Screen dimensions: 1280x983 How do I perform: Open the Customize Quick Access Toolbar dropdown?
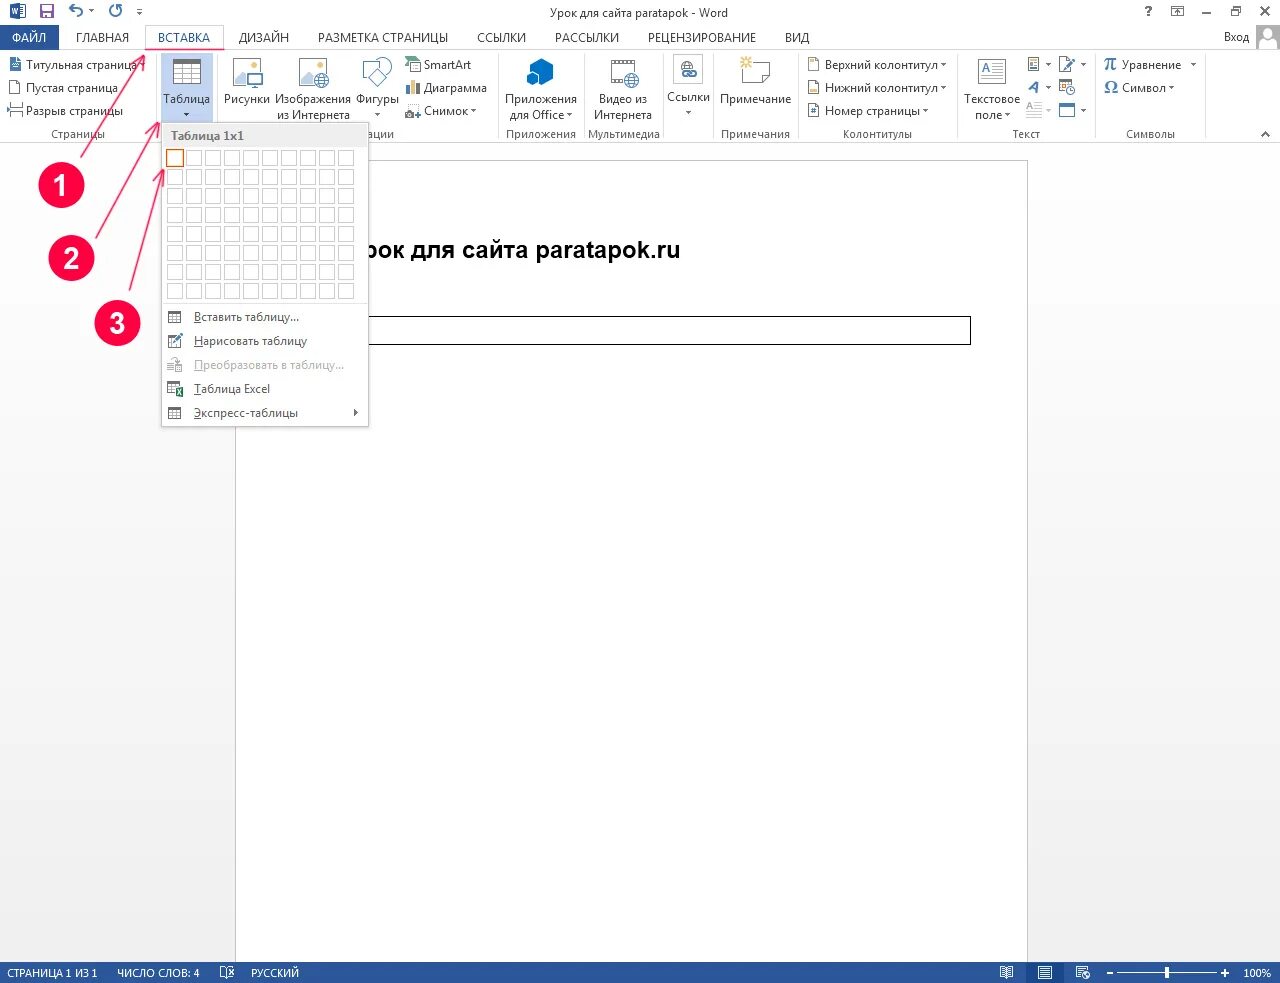[139, 12]
